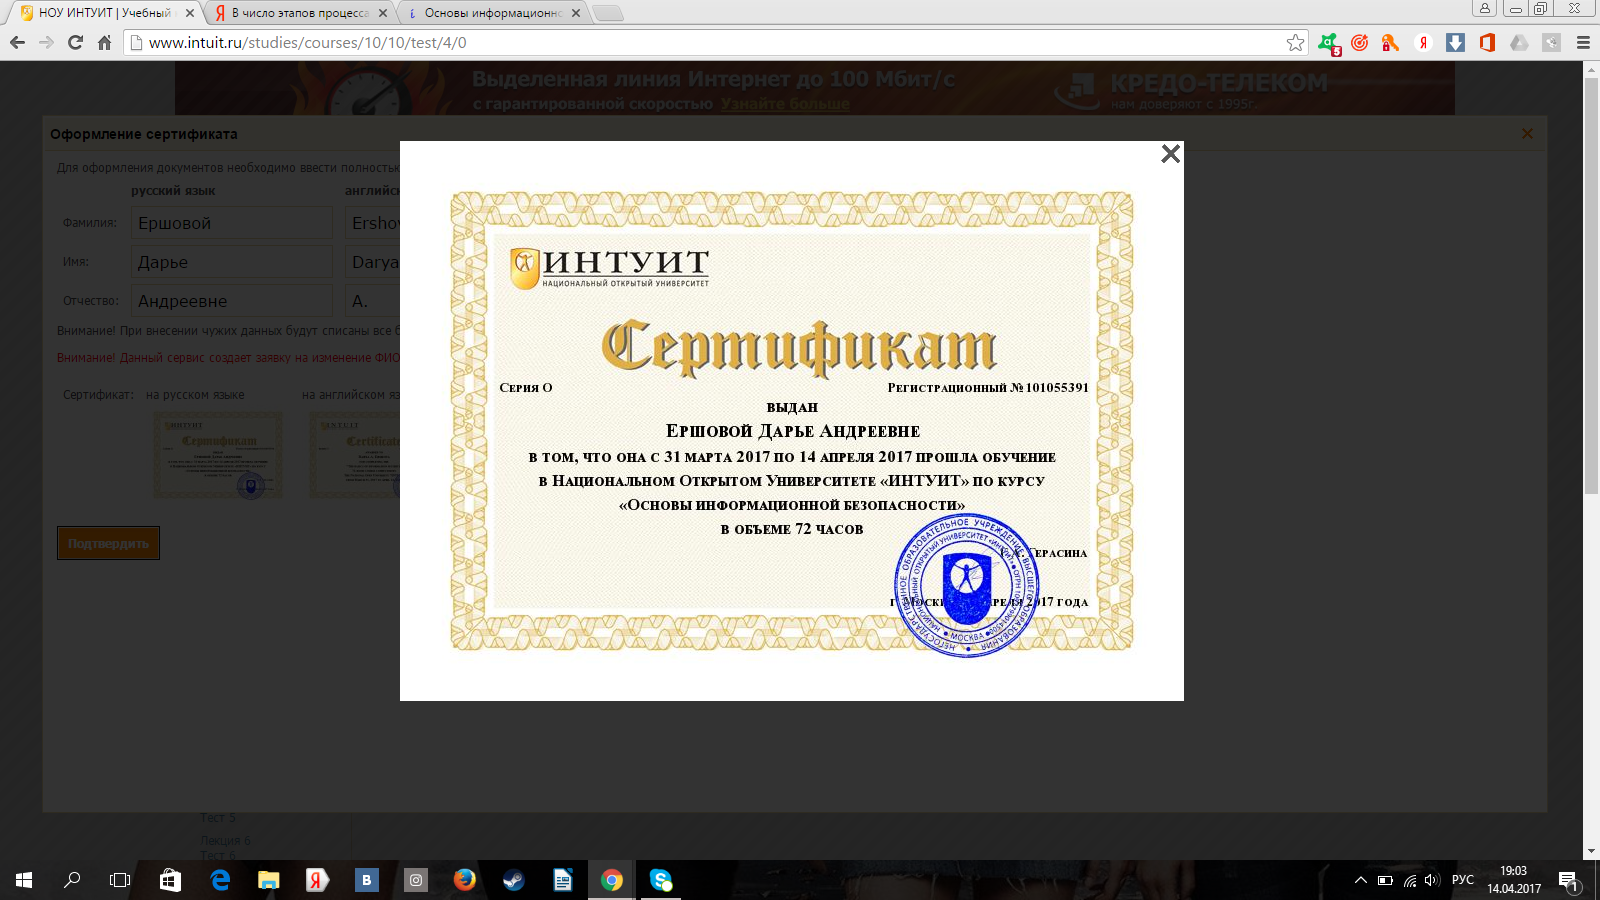Click the Фамилия field containing Ершовой
Viewport: 1600px width, 900px height.
(x=232, y=223)
